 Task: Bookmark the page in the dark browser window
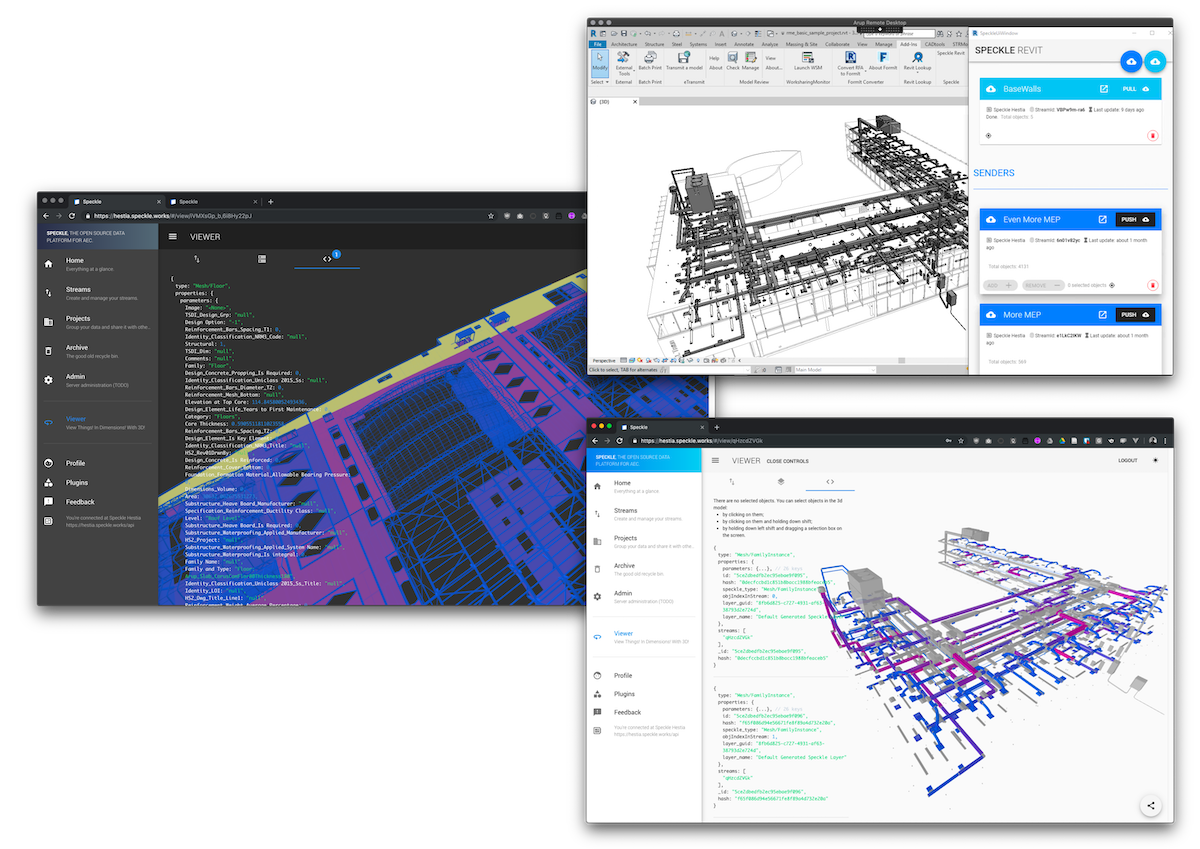pyautogui.click(x=489, y=216)
